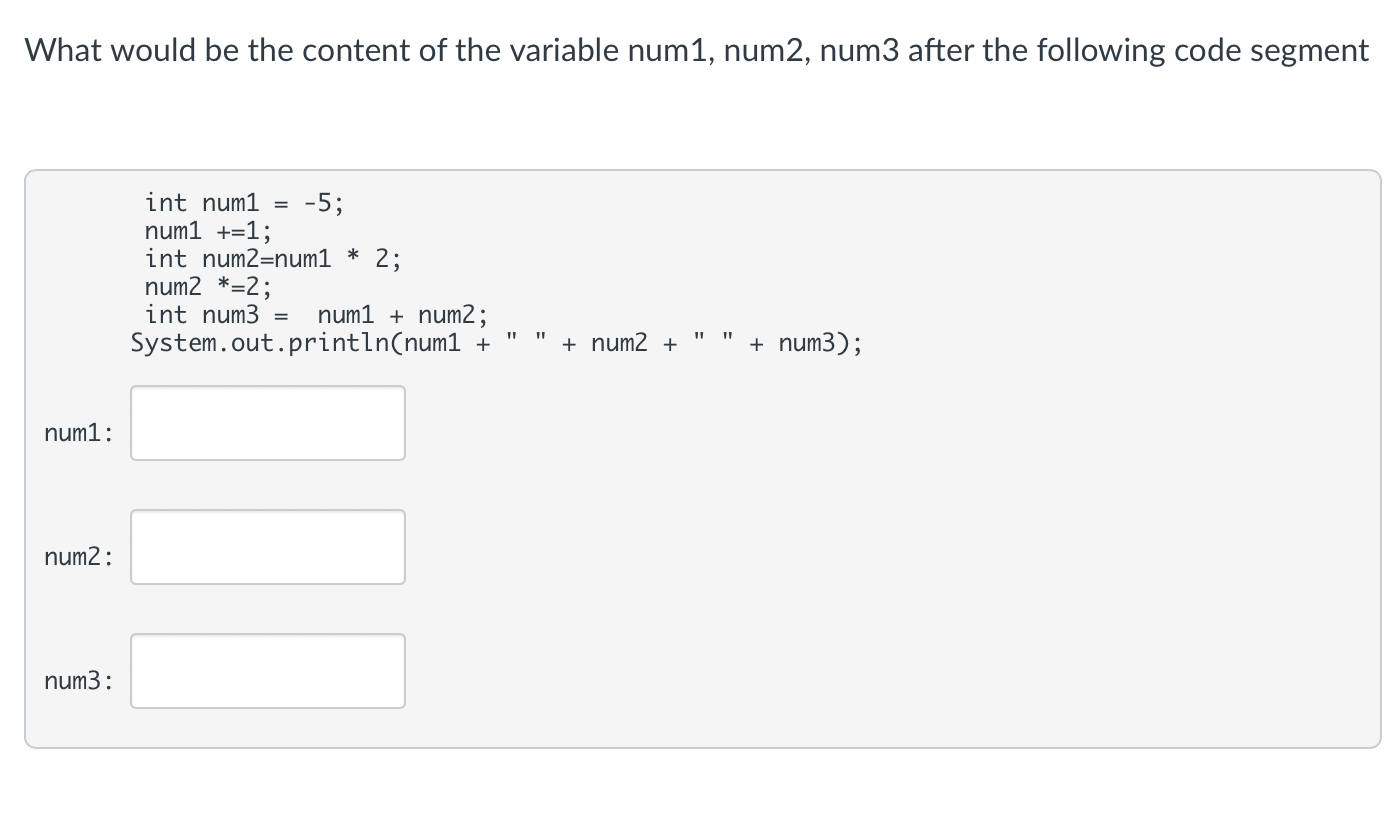This screenshot has width=1396, height=816.
Task: Click the 'num3:' label text
Action: click(x=79, y=681)
